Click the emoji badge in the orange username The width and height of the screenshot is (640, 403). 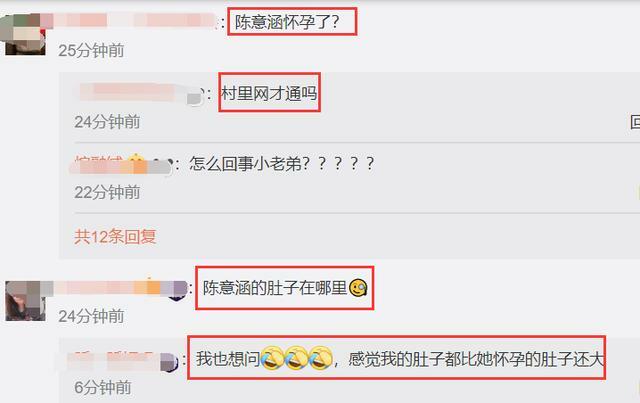coord(136,161)
